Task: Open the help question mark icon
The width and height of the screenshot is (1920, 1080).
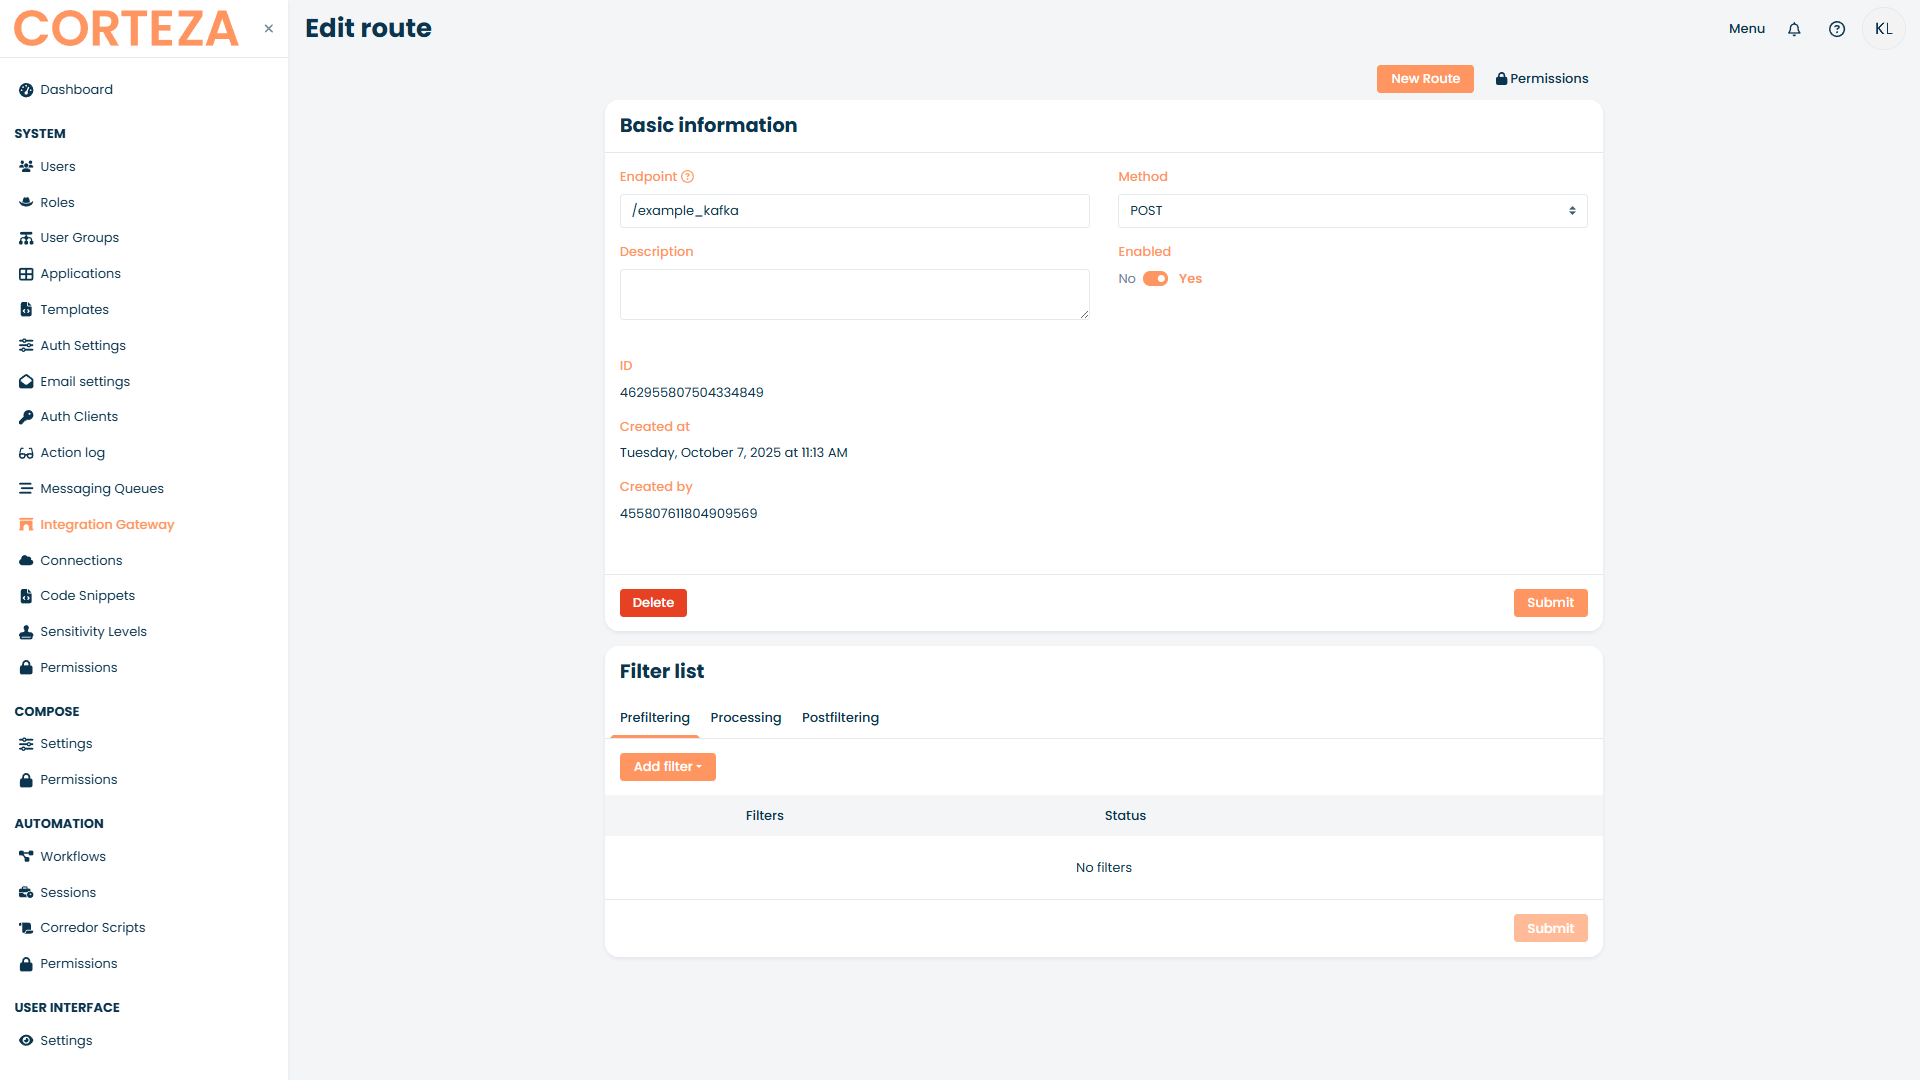Action: pos(1837,29)
